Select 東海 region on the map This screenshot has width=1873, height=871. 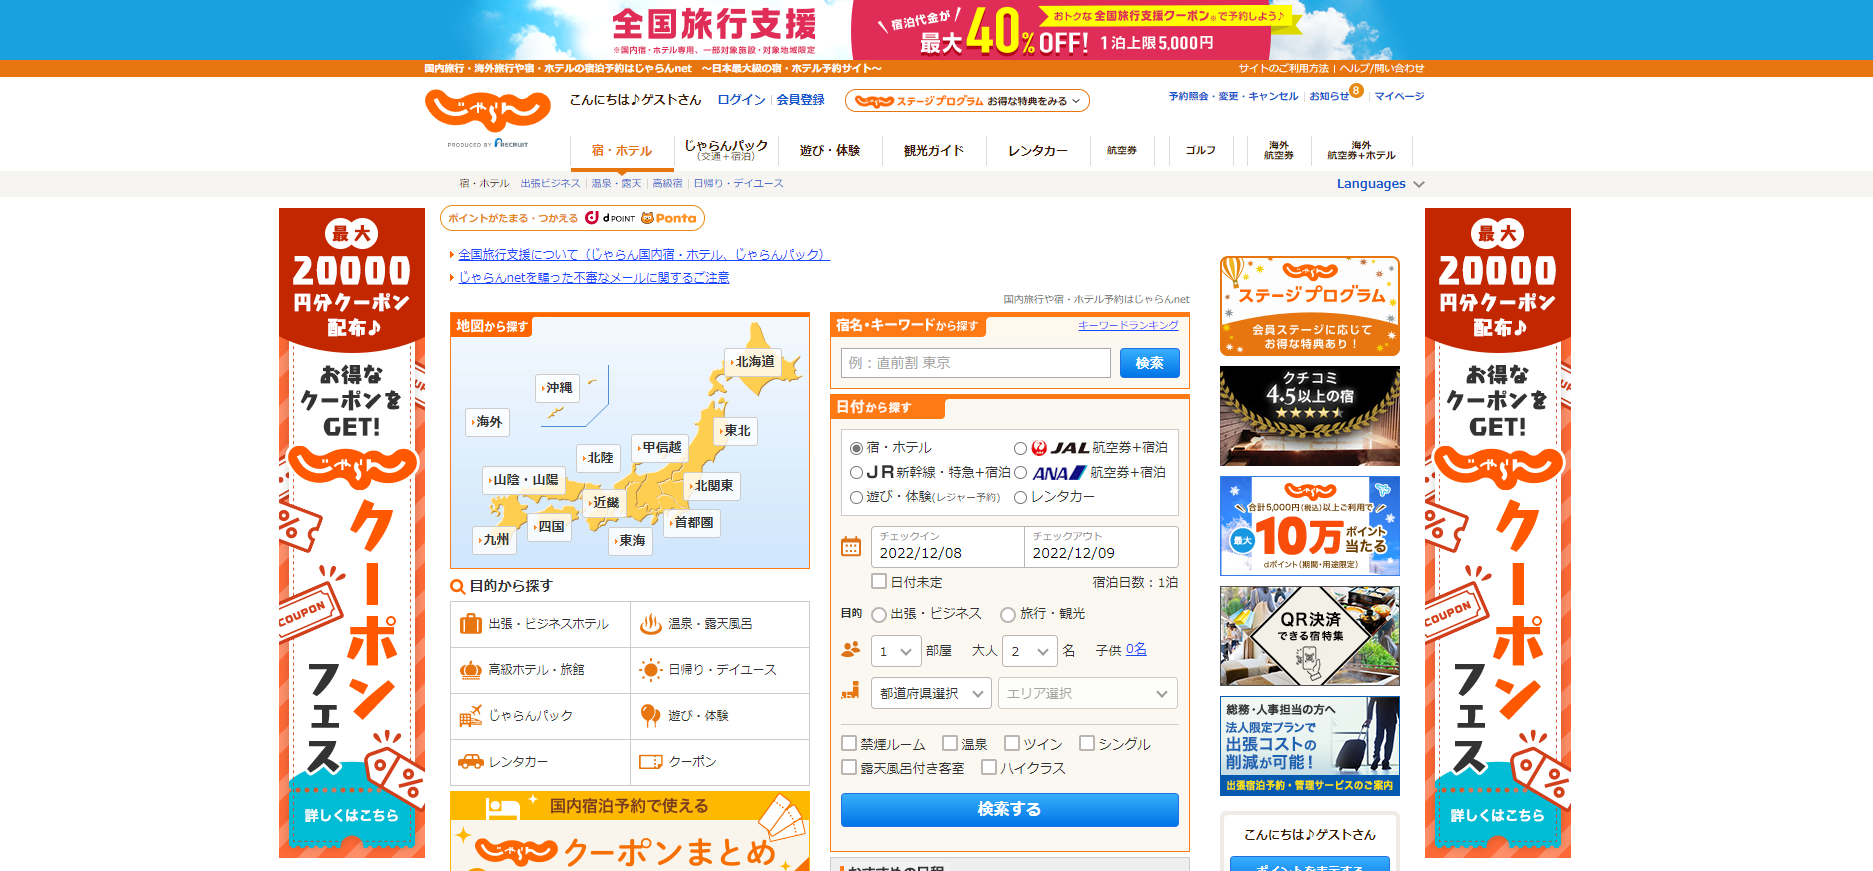tap(630, 540)
